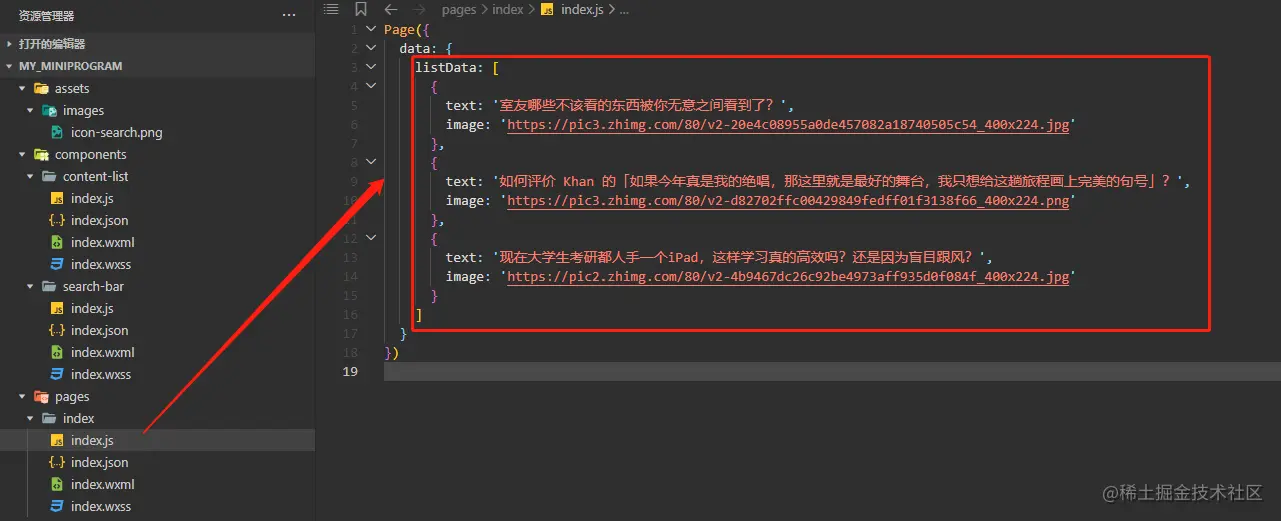Viewport: 1281px width, 521px height.
Task: Click PNG icon of icon-search.png
Action: pos(57,132)
